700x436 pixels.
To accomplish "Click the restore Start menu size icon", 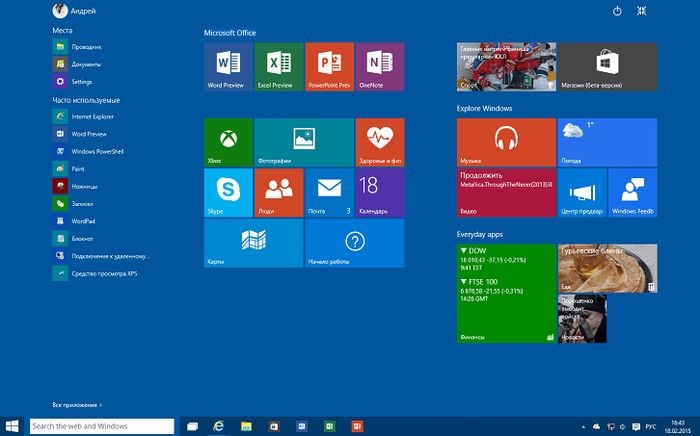I will click(x=642, y=11).
